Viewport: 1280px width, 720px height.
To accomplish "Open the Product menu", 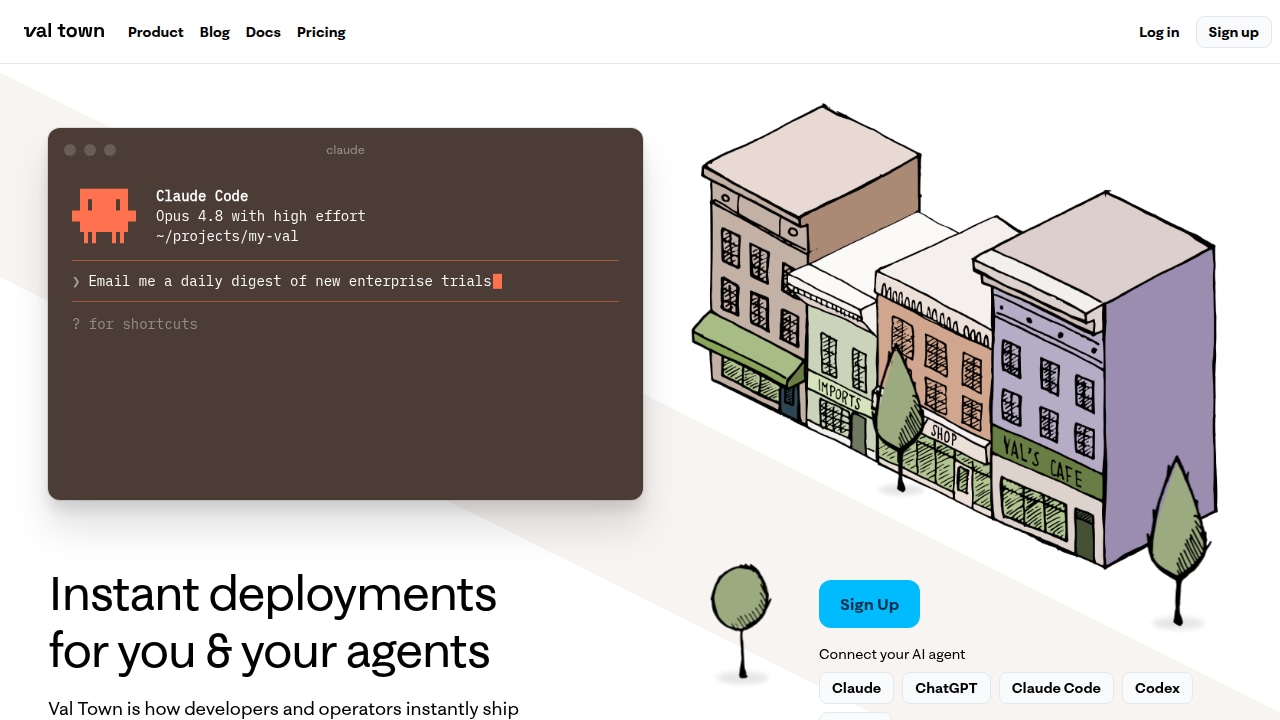I will [x=156, y=32].
